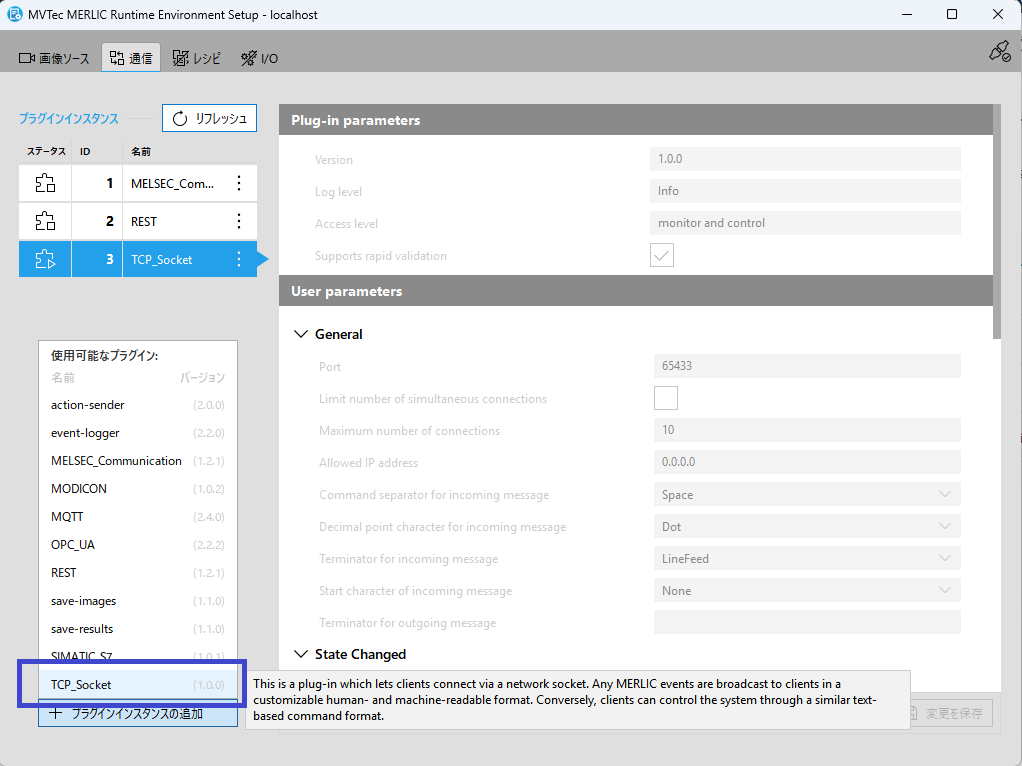Choose save-images from available plug-ins
The width and height of the screenshot is (1022, 766).
click(138, 601)
